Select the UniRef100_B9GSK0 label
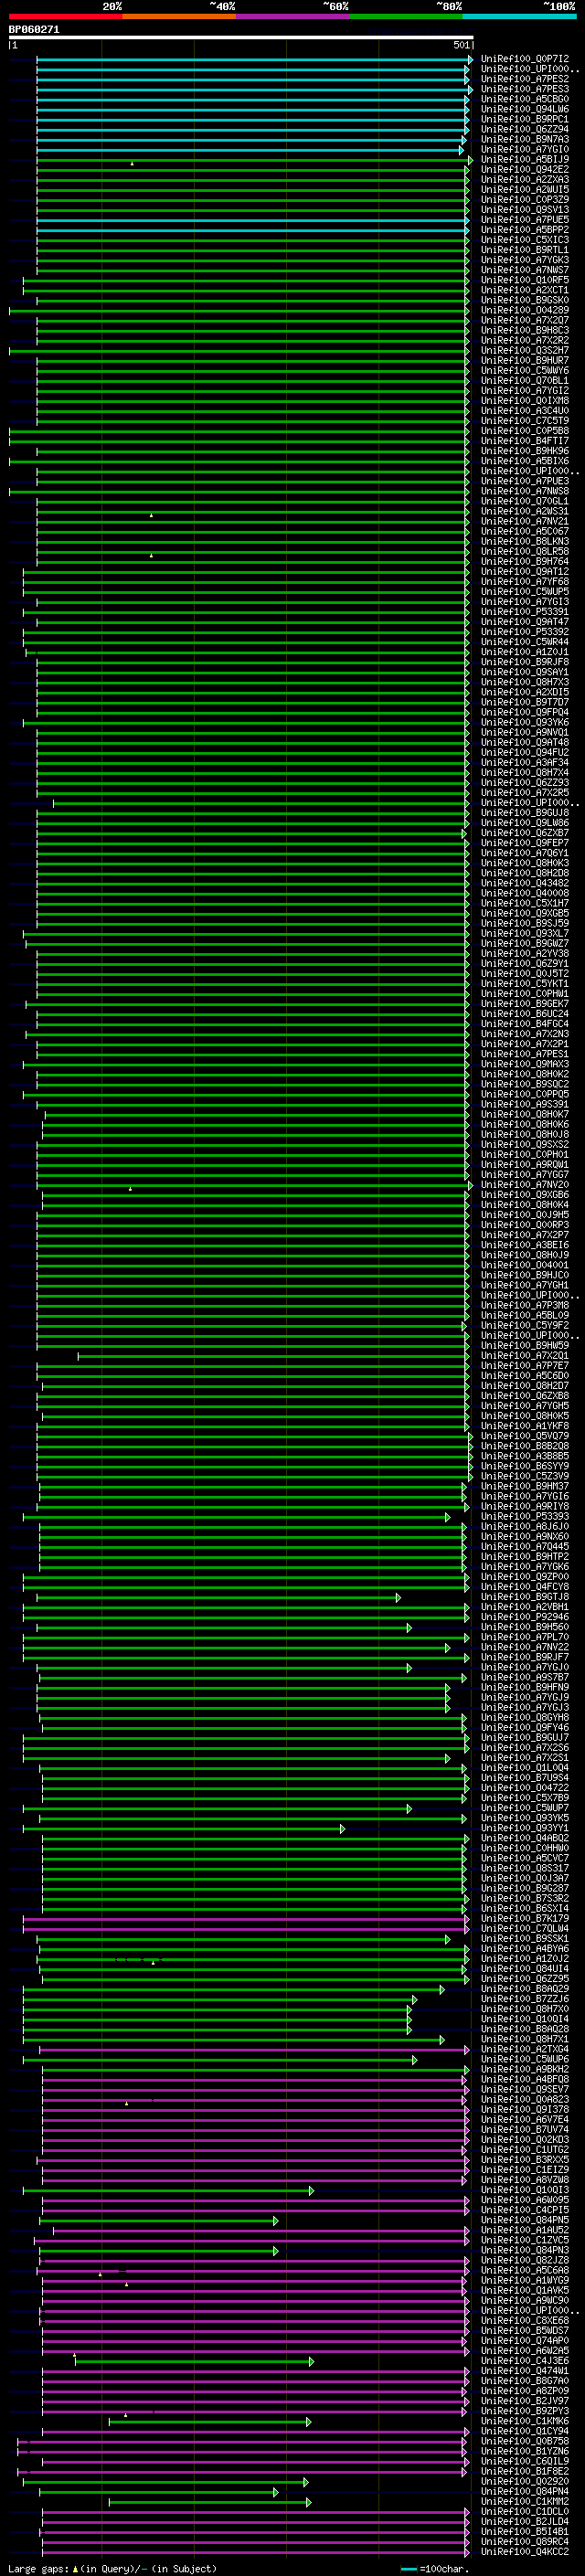Viewport: 585px width, 2576px height. tap(525, 300)
